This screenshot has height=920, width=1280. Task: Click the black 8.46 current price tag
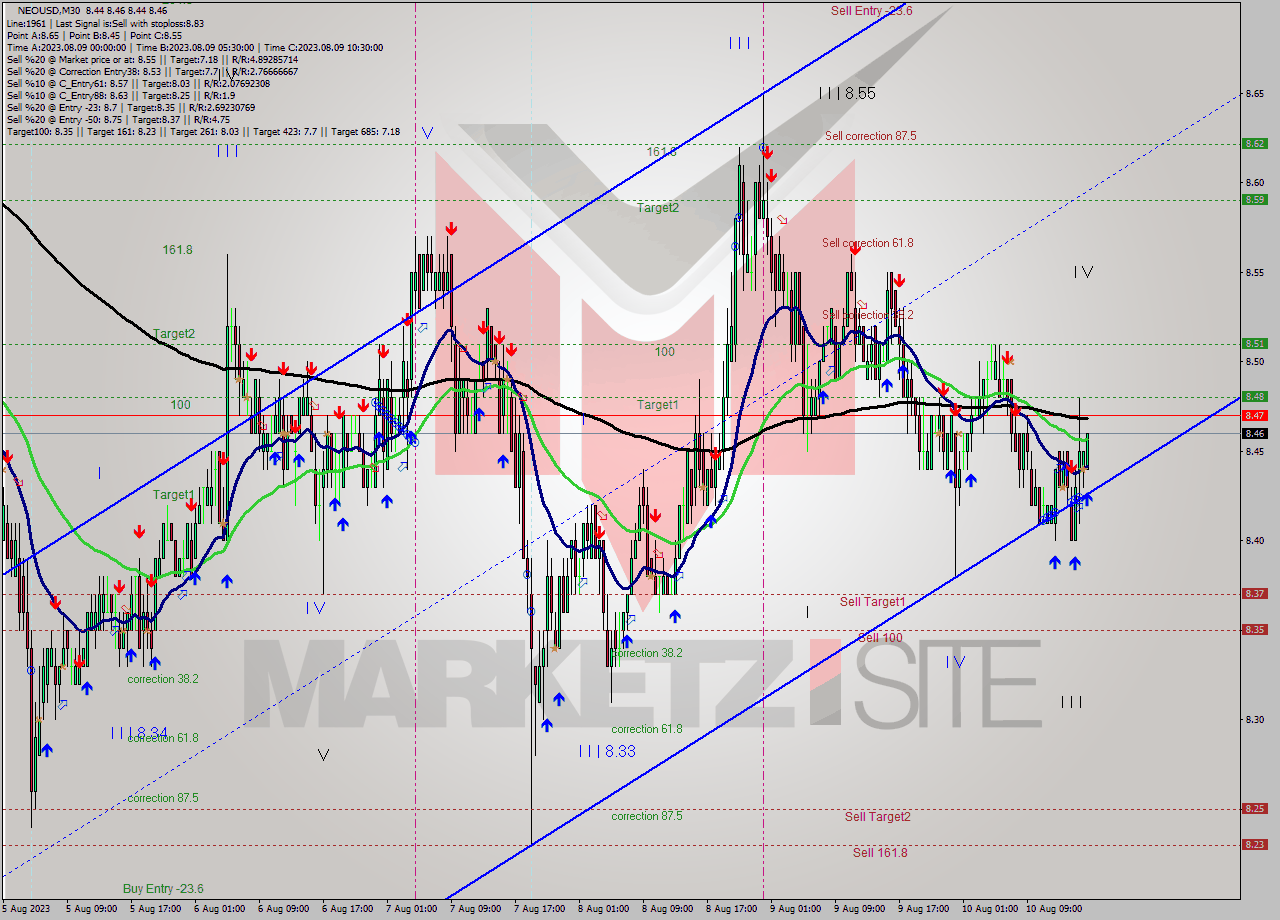pos(1255,433)
